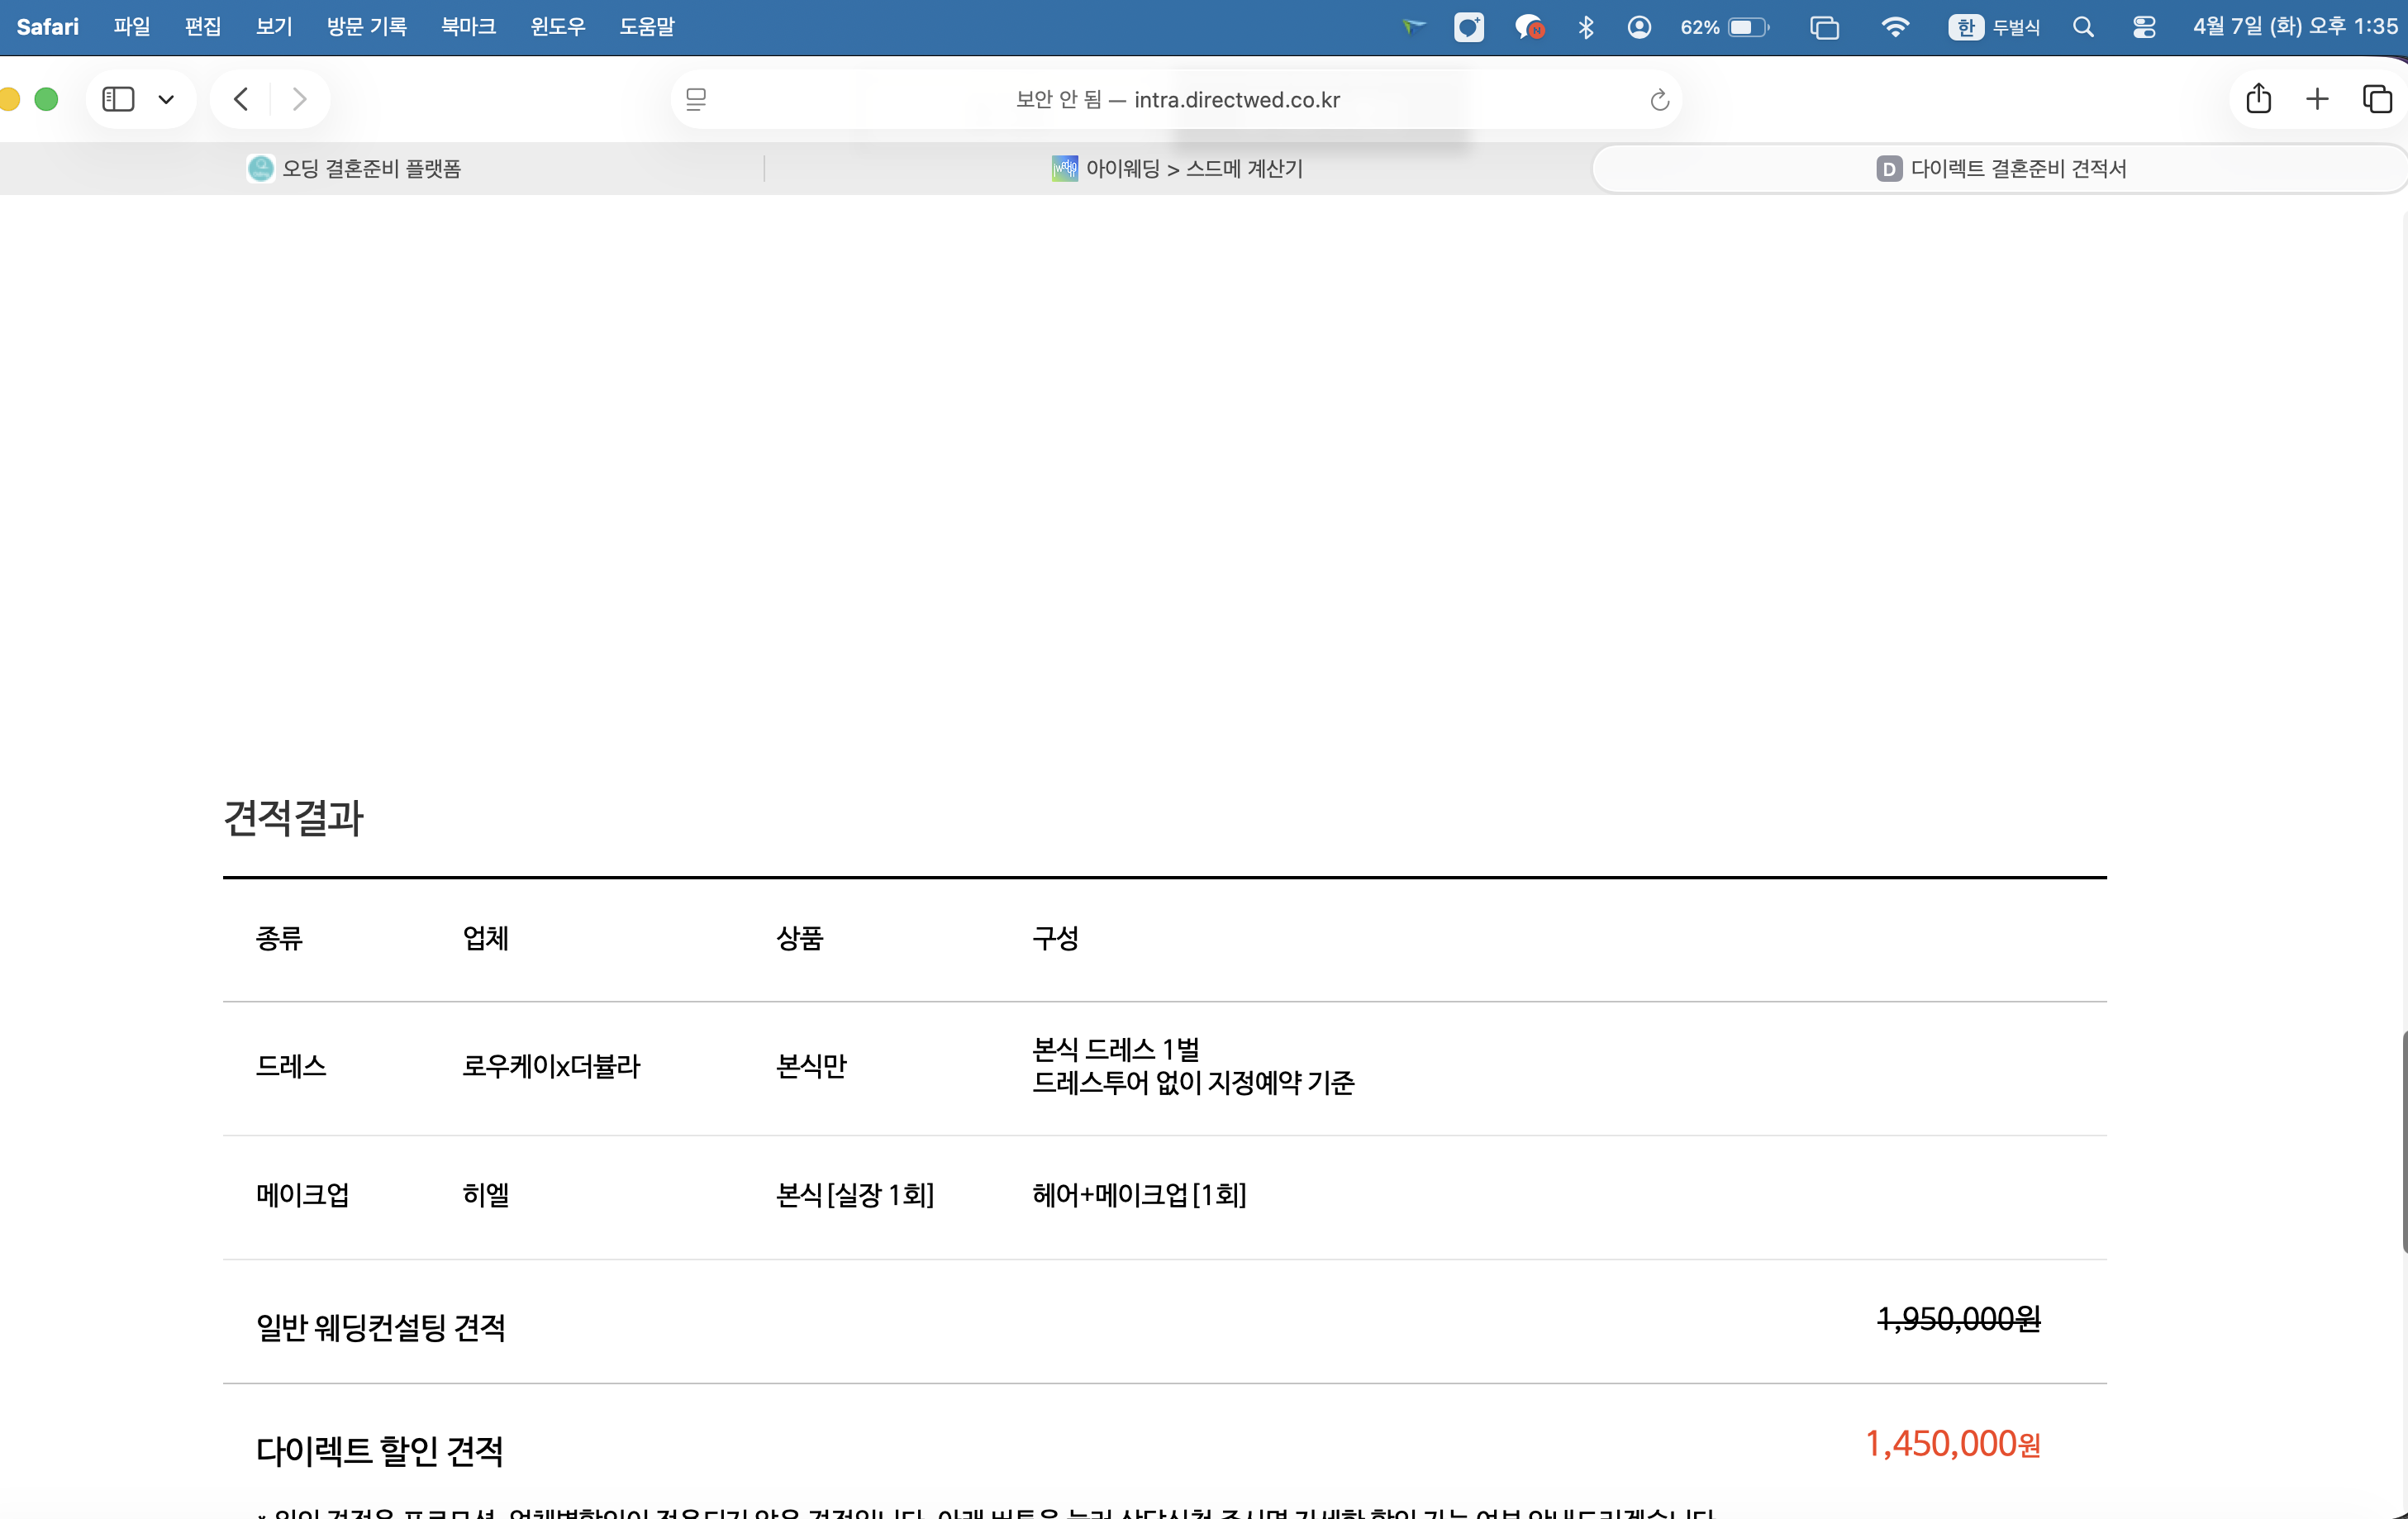Screen dimensions: 2408x1519
Task: Navigate back with the back arrow
Action: [240, 99]
